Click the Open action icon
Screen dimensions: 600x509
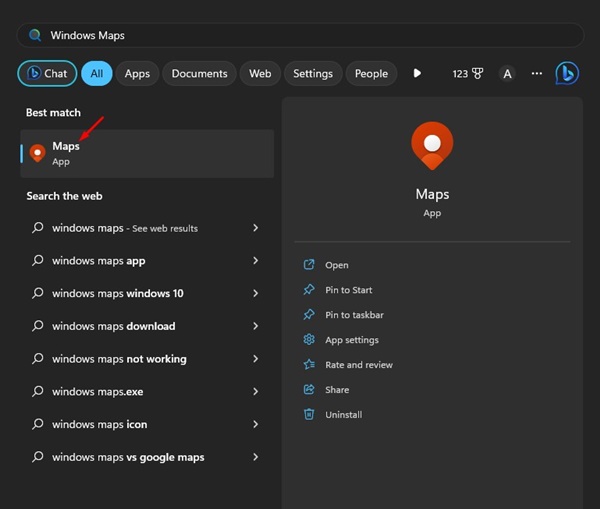pos(309,265)
